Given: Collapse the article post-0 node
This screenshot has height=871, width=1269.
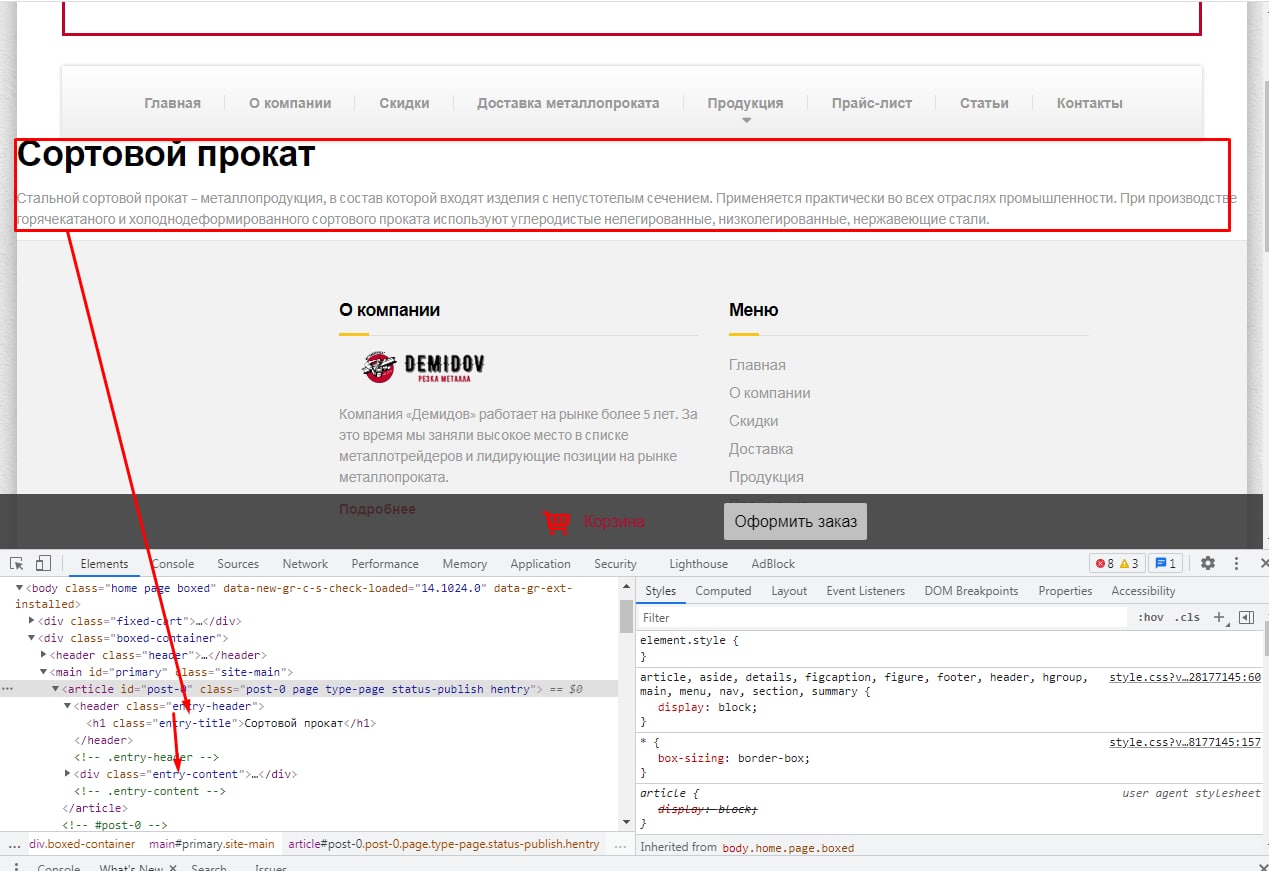Looking at the screenshot, I should [x=56, y=689].
